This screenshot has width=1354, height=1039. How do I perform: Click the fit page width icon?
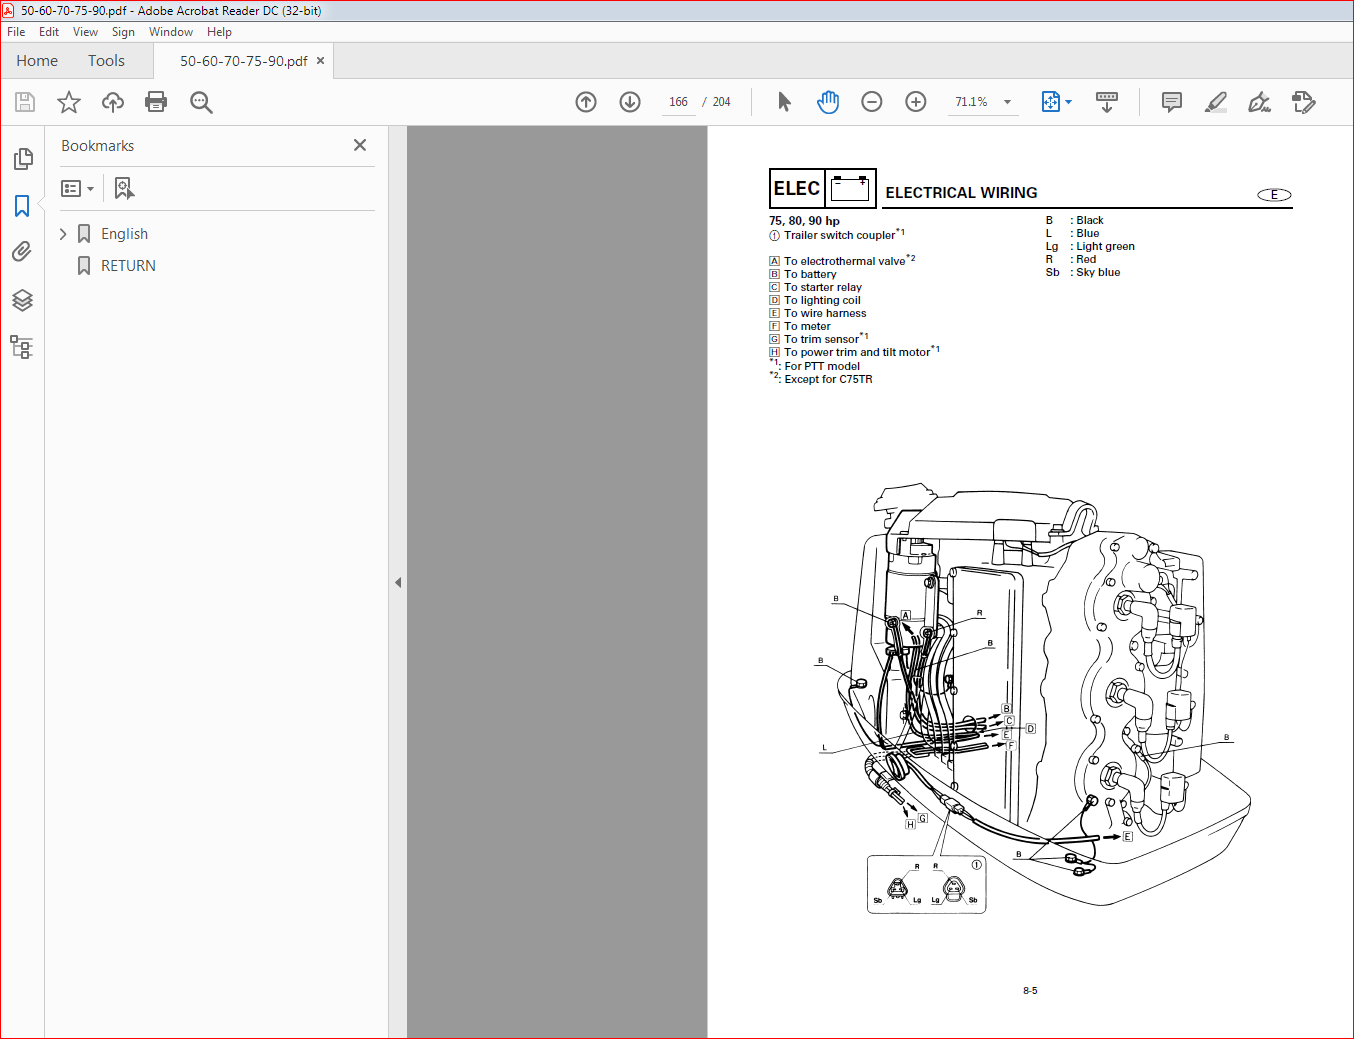(1050, 102)
